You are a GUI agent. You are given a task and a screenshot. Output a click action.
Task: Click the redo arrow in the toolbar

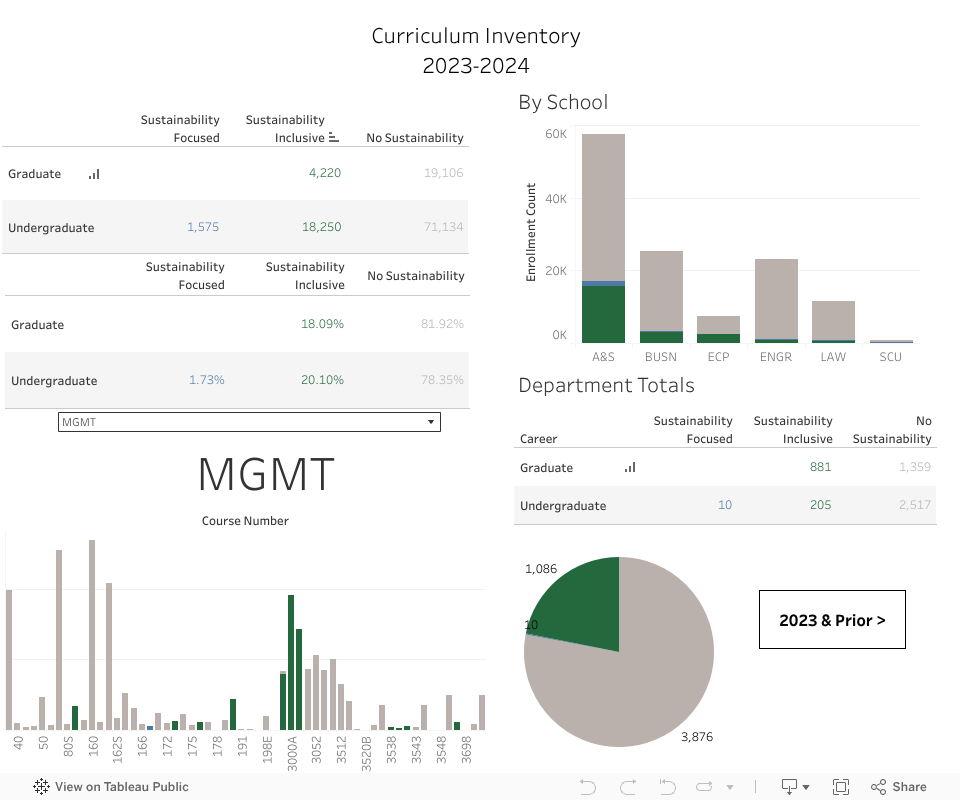[628, 787]
